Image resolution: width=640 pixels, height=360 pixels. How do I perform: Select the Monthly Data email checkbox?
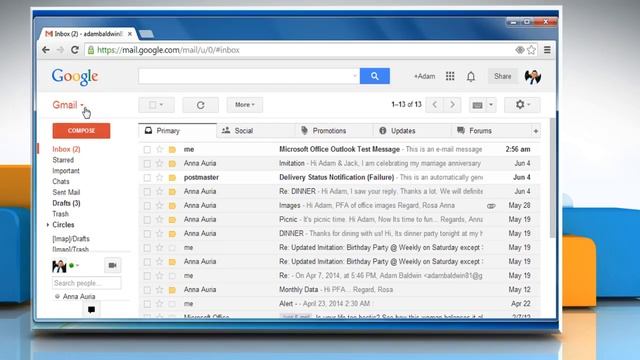(147, 290)
